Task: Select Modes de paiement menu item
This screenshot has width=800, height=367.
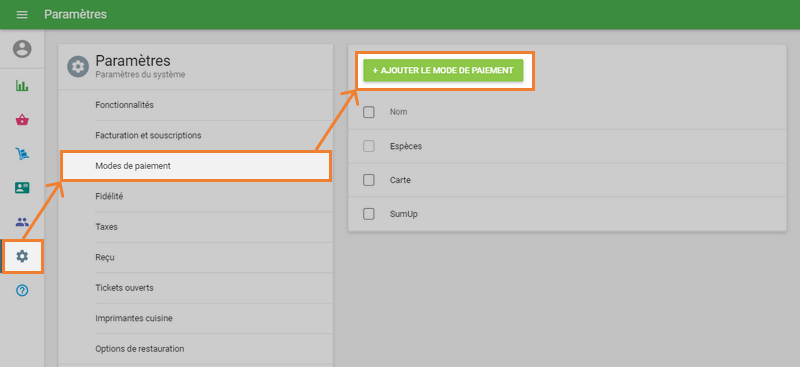Action: (196, 166)
